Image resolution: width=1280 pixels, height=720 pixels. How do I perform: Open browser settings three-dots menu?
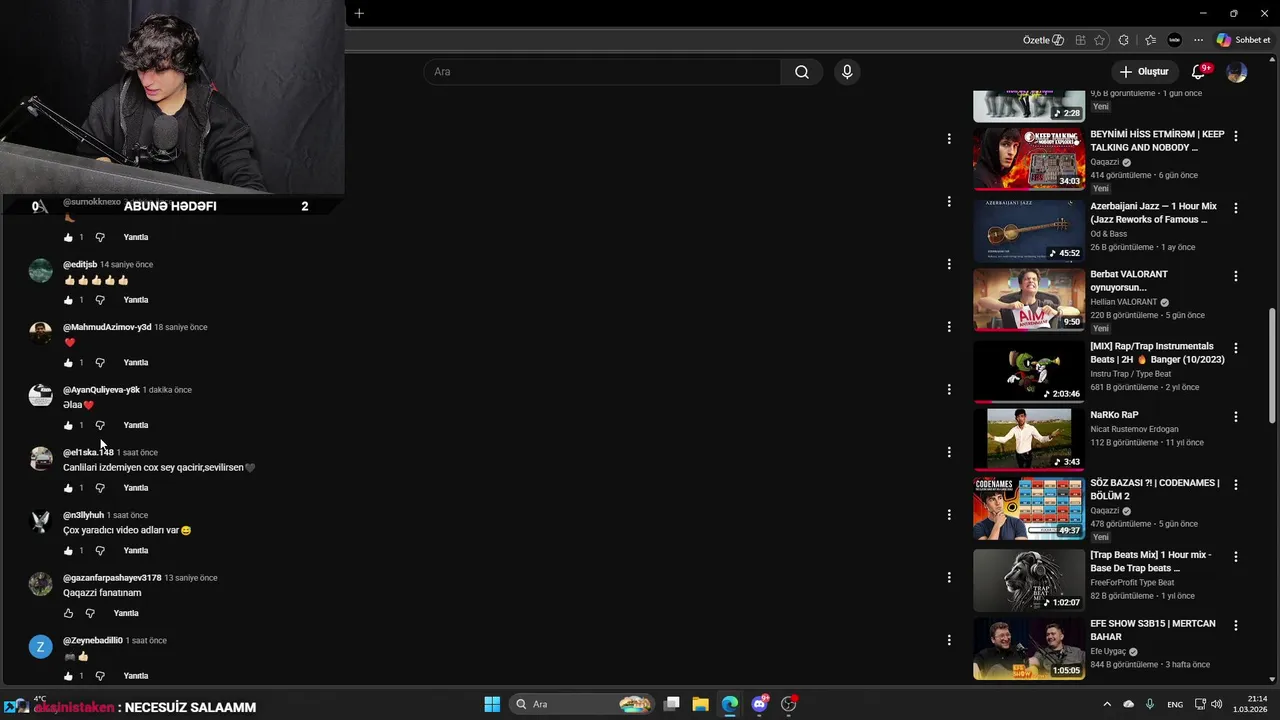(x=1198, y=40)
